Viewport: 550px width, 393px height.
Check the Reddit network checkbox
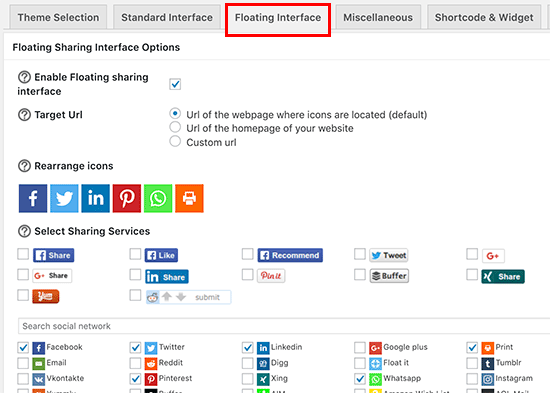(x=135, y=363)
